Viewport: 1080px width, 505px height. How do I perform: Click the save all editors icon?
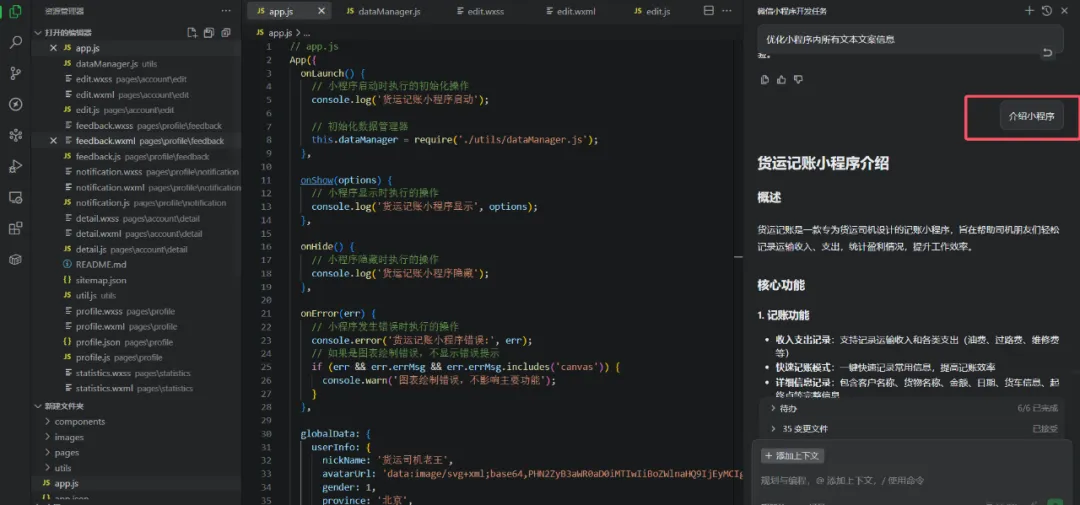point(209,32)
